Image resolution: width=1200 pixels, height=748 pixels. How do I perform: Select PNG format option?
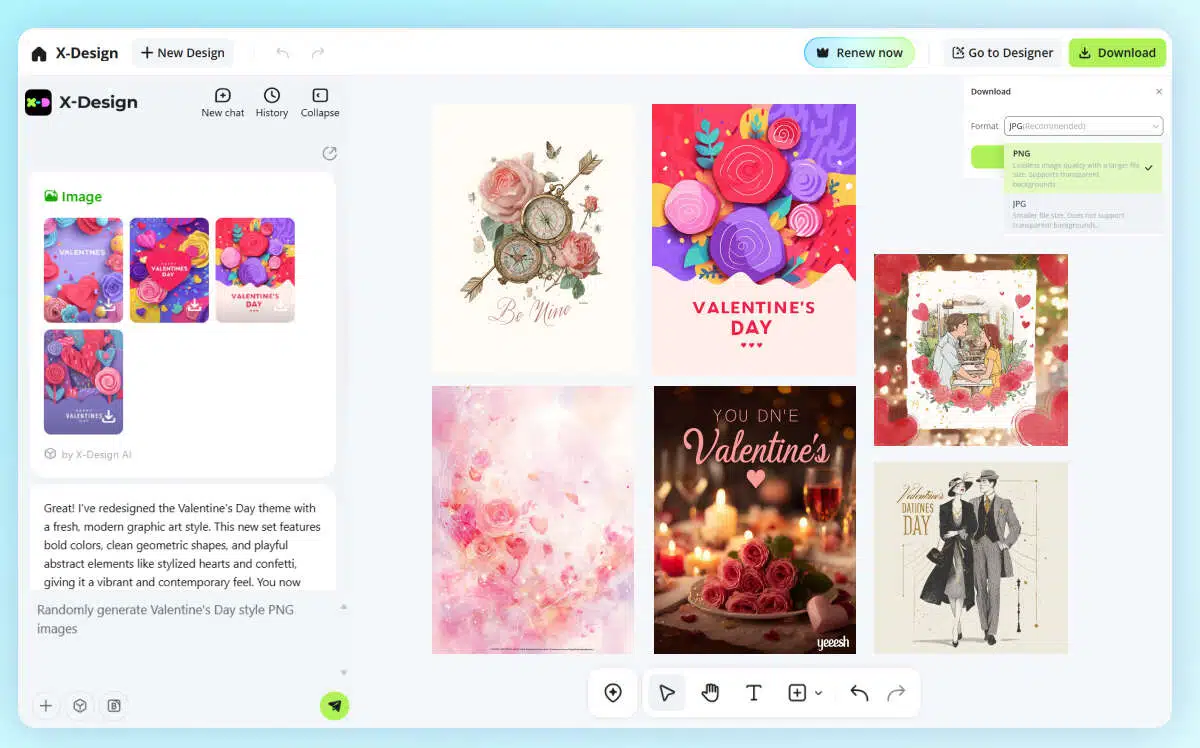coord(1082,167)
